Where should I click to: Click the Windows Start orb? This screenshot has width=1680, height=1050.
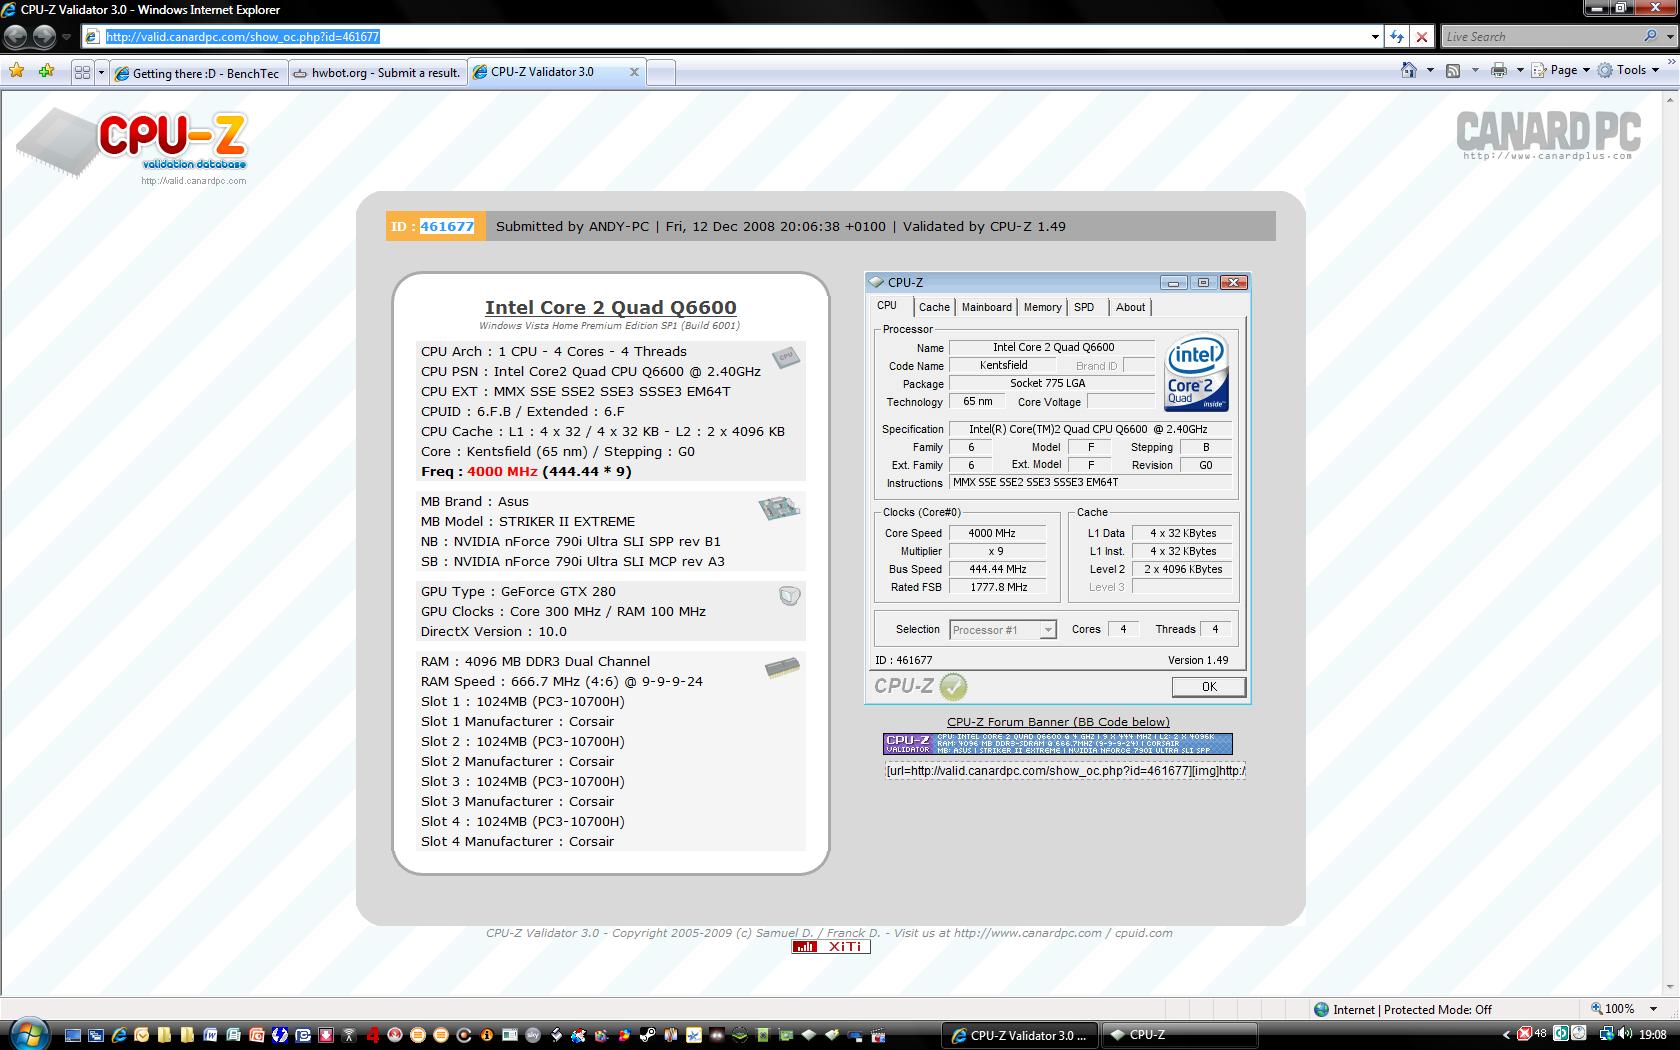pos(28,1034)
